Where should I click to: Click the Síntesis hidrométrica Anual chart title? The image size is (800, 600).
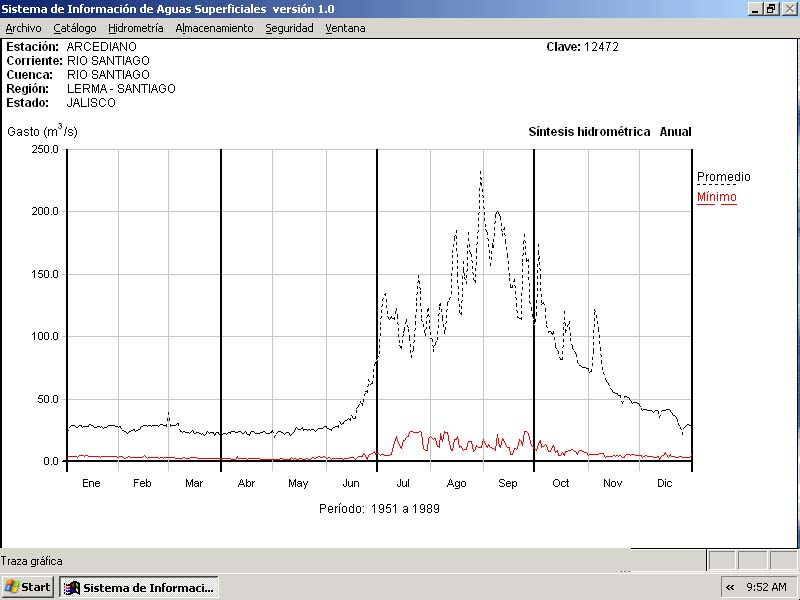[609, 132]
